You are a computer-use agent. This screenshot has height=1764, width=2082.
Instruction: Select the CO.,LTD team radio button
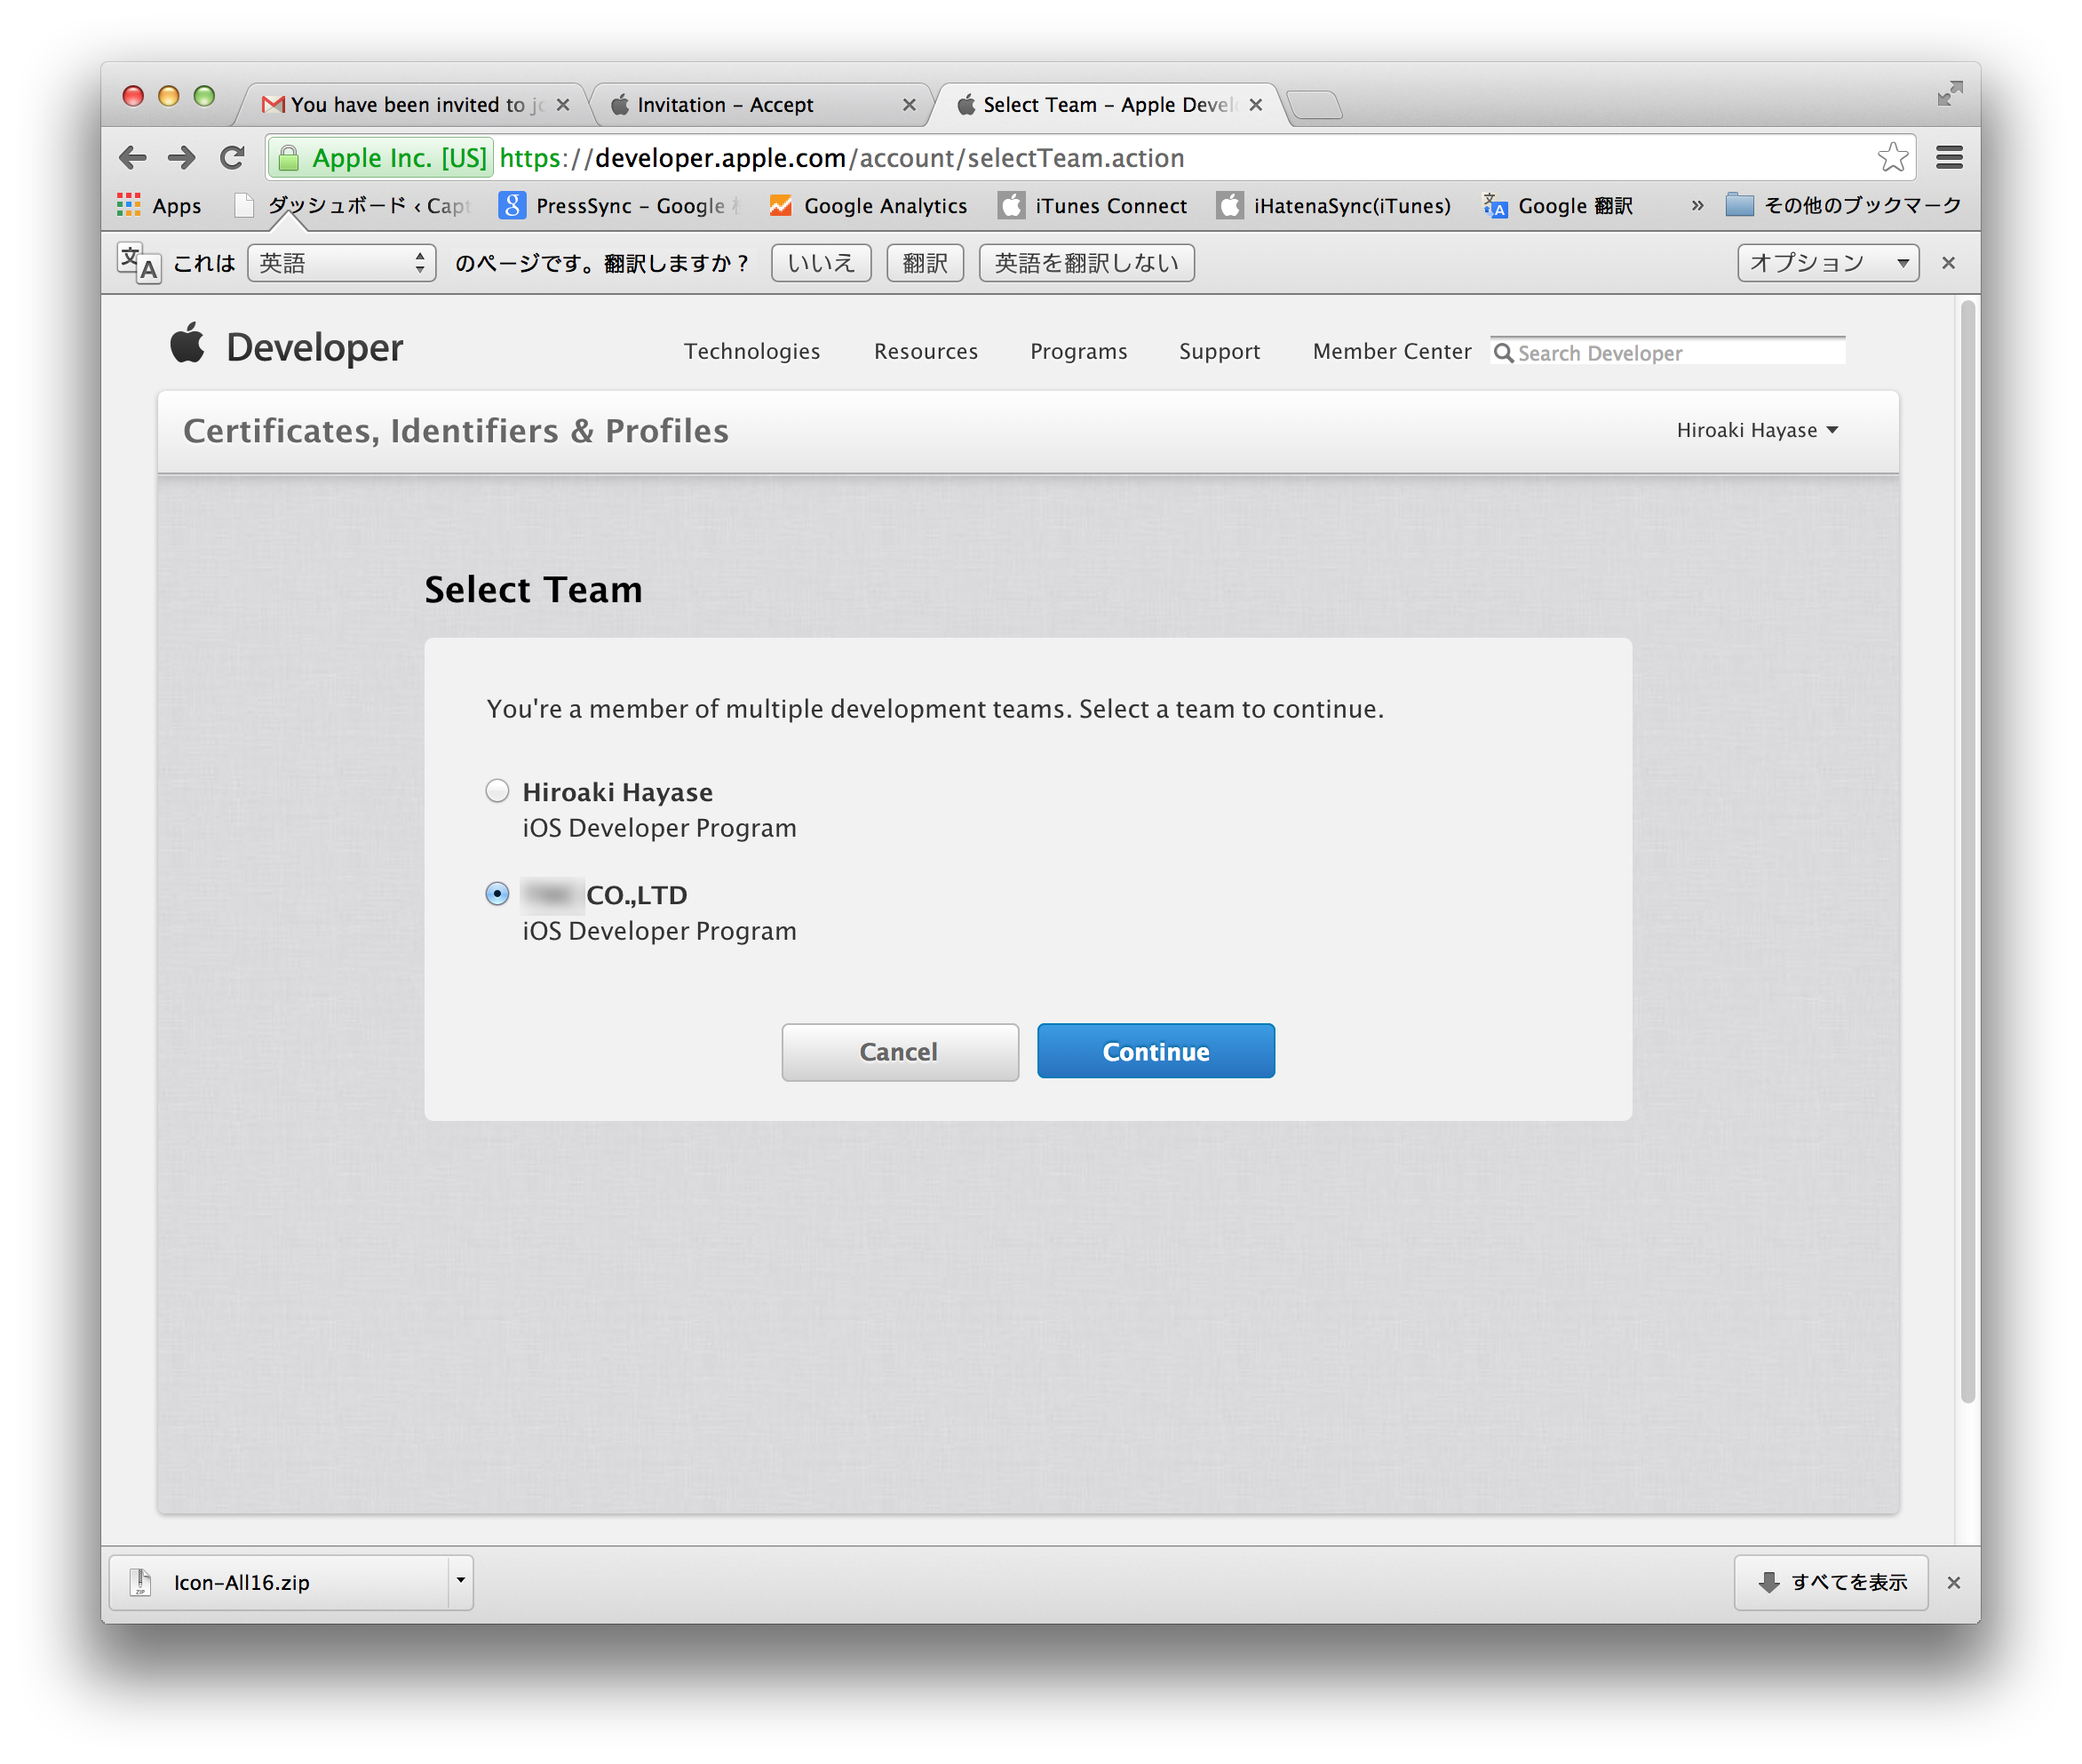(497, 894)
